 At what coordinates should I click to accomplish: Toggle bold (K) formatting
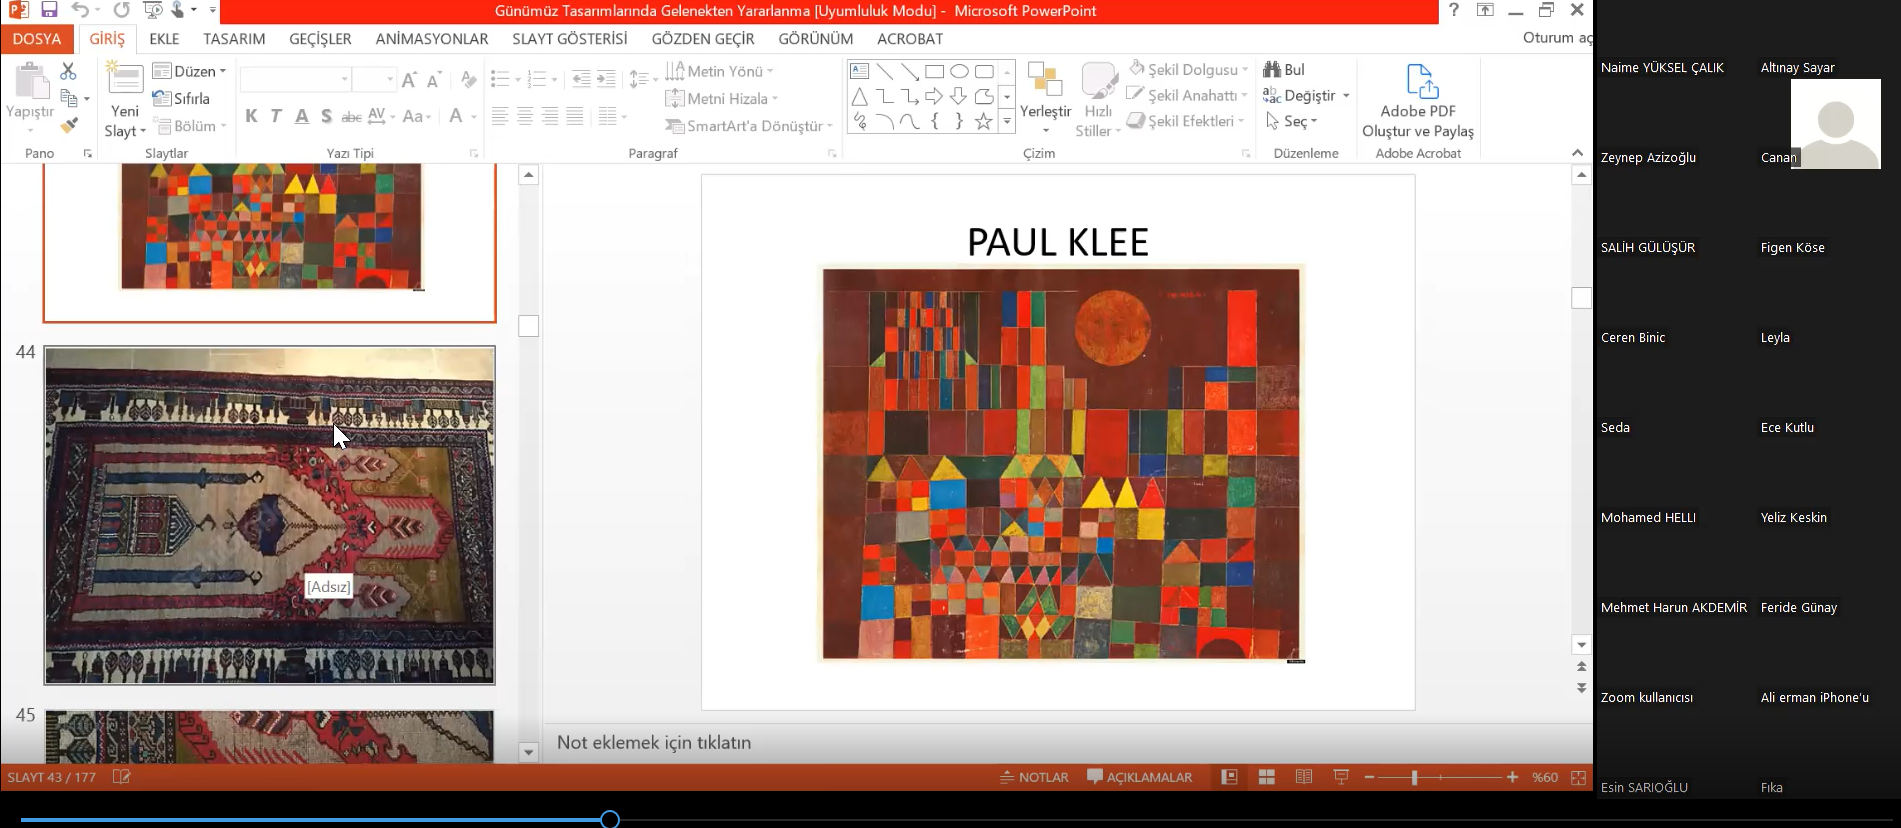coord(251,116)
